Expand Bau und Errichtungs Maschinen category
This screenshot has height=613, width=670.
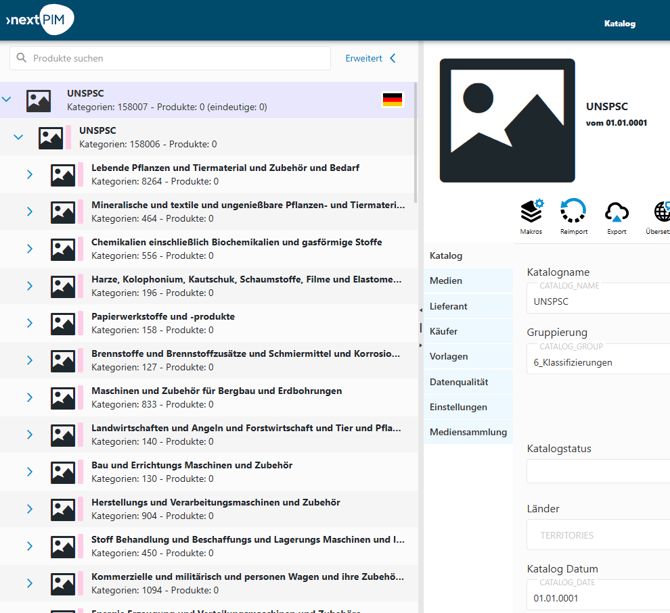click(29, 472)
